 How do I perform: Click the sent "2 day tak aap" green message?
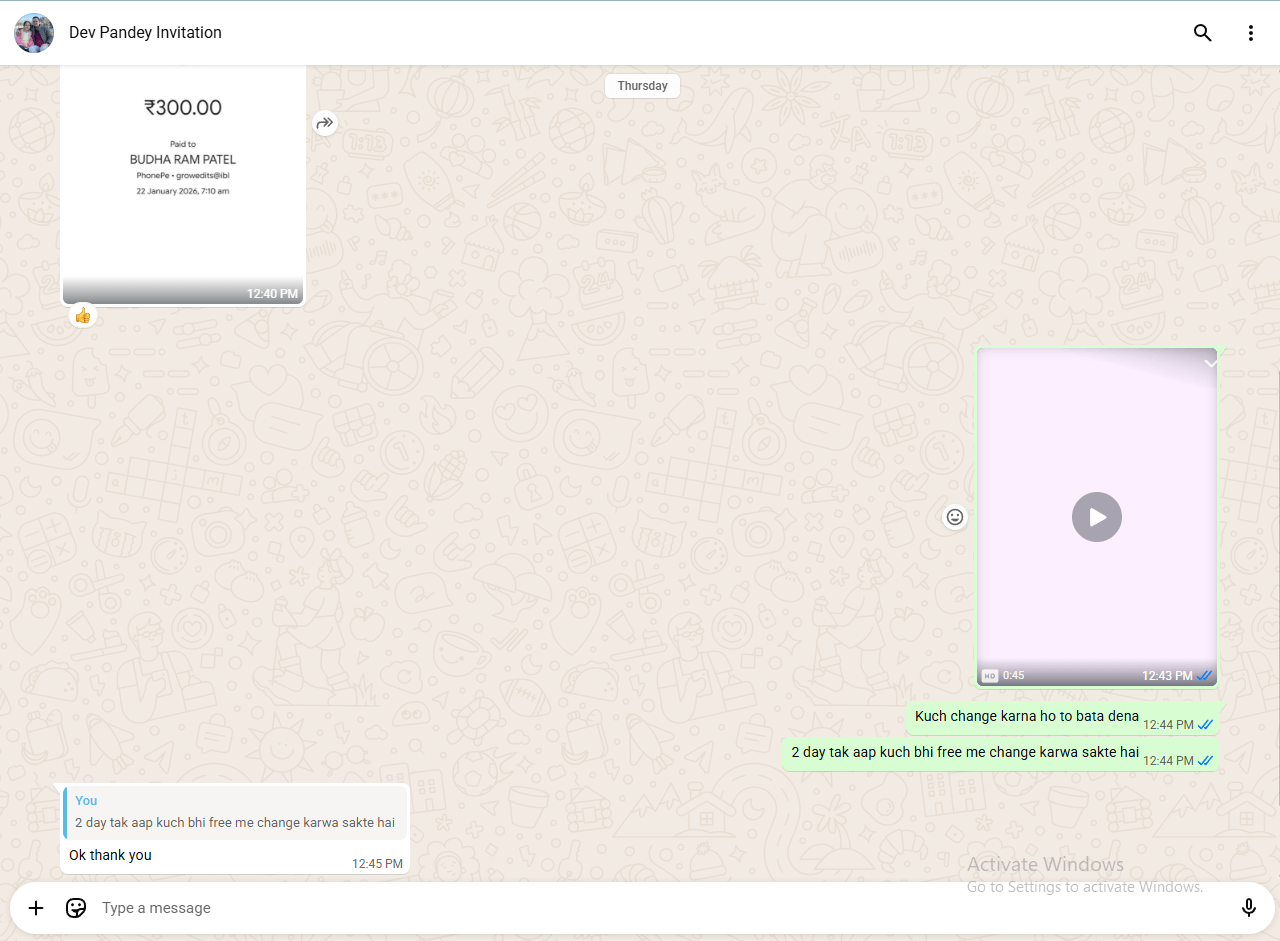[x=964, y=752]
